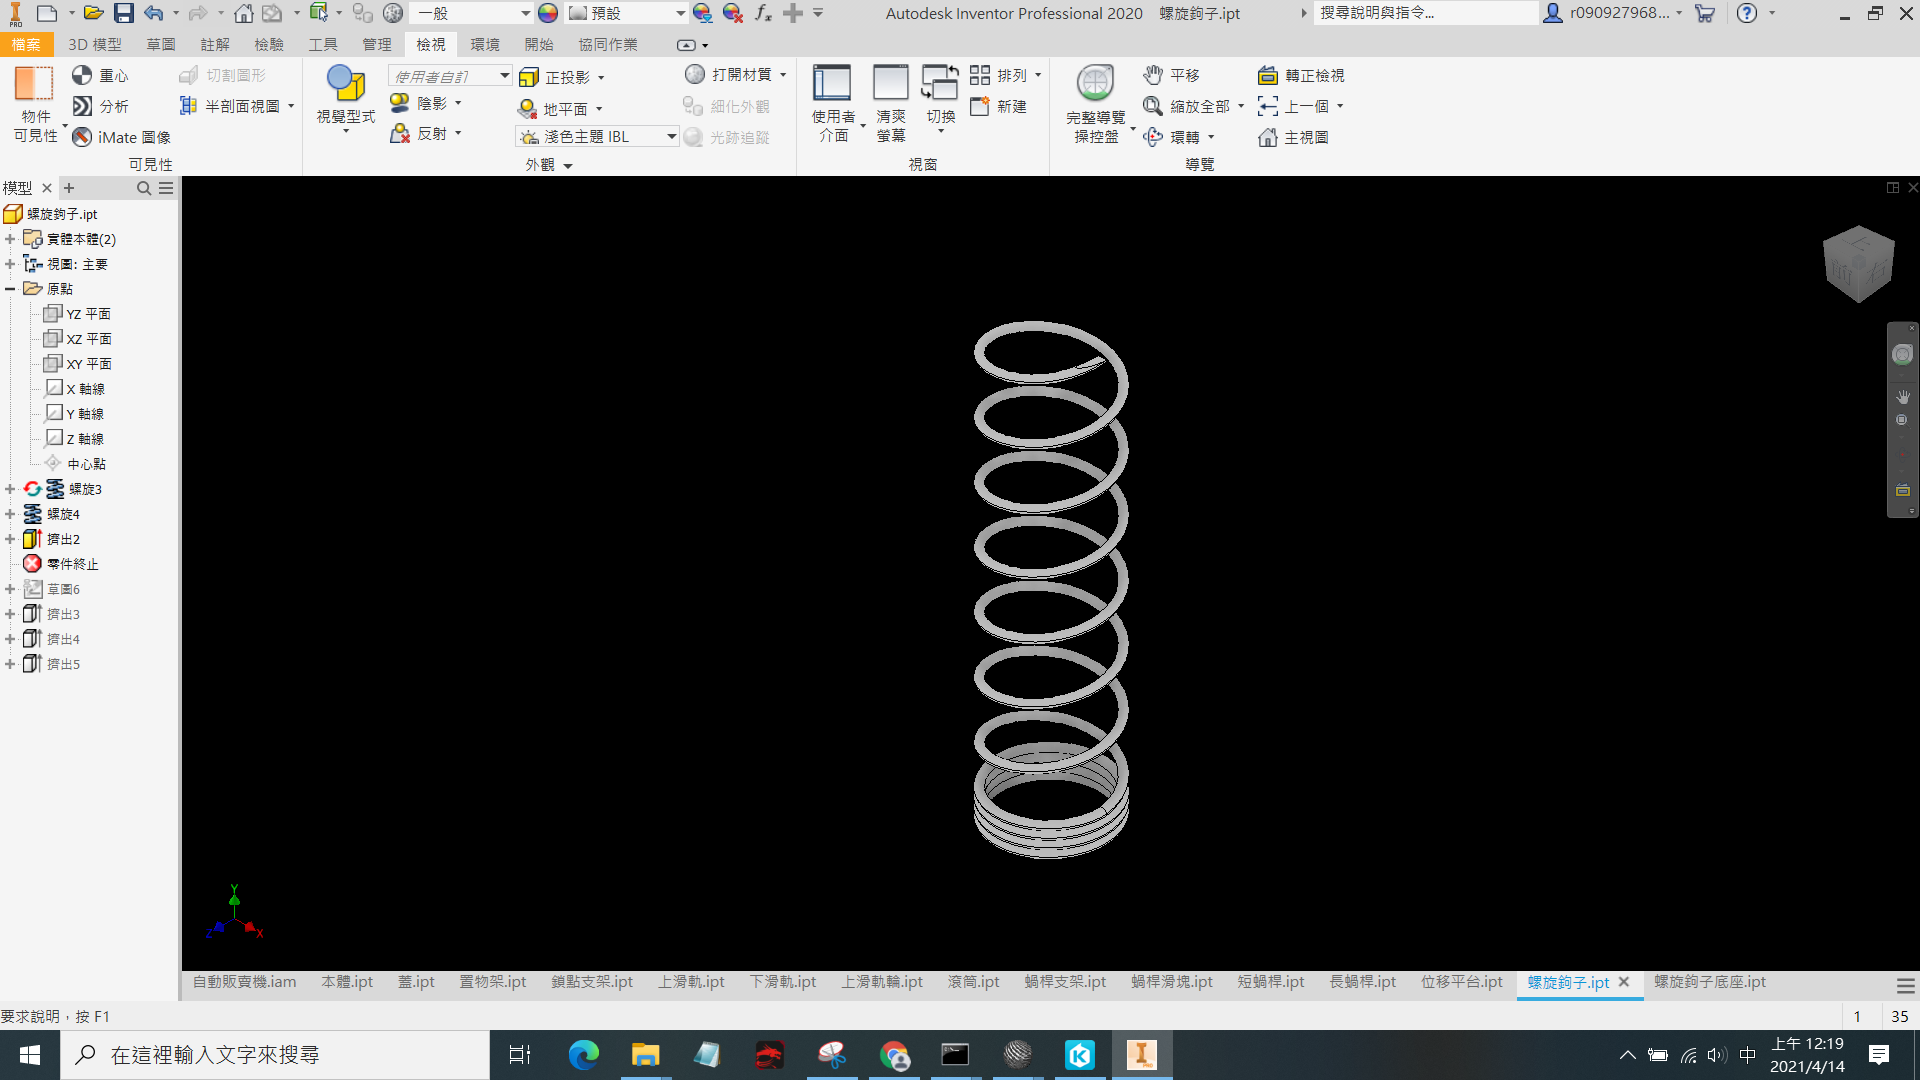Switch to 環境 ribbon tab

coord(485,44)
